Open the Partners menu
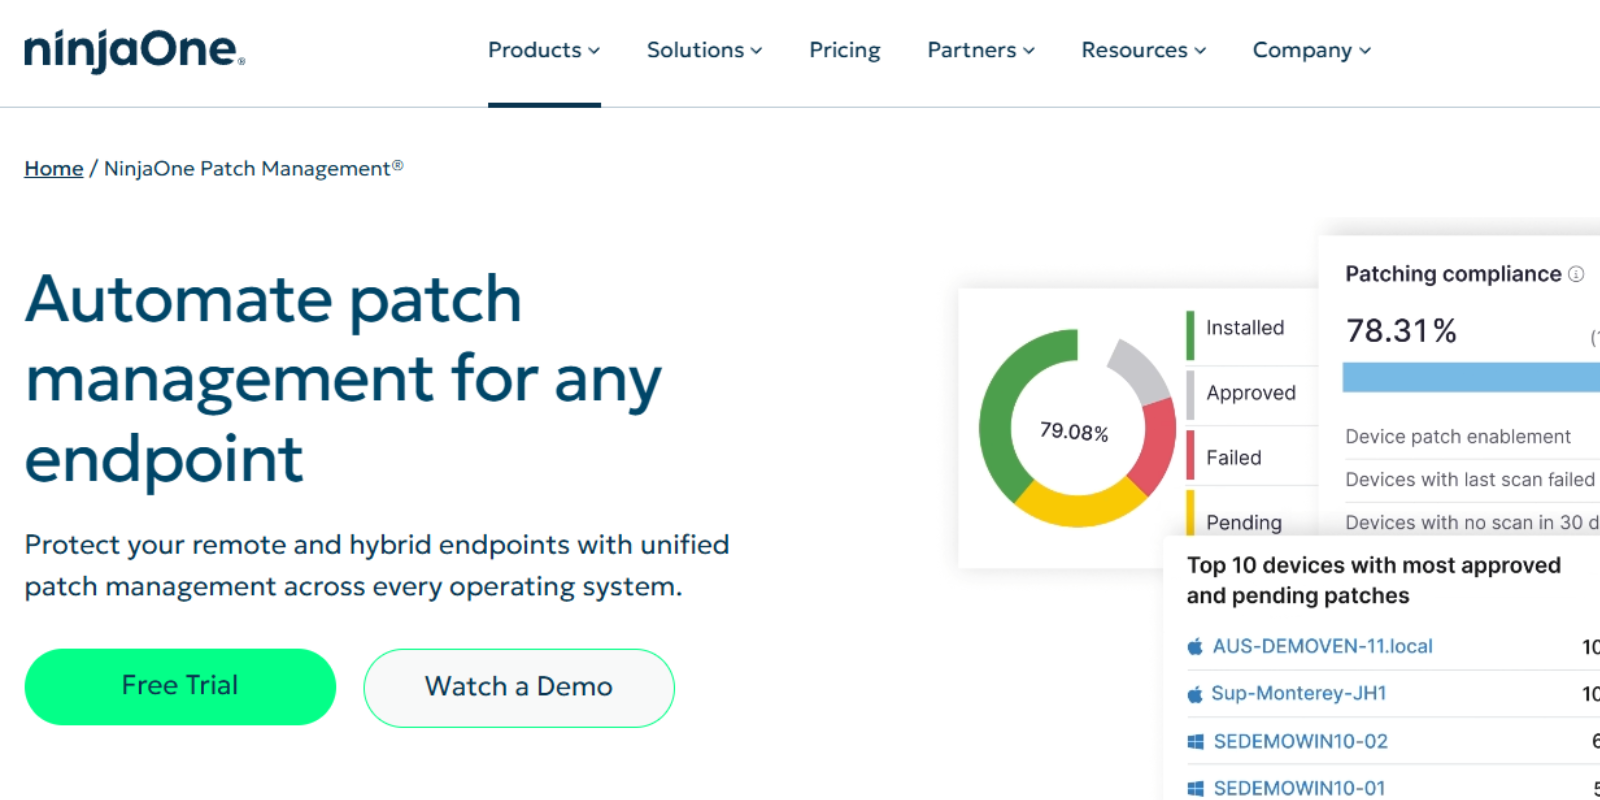The image size is (1600, 800). [981, 50]
